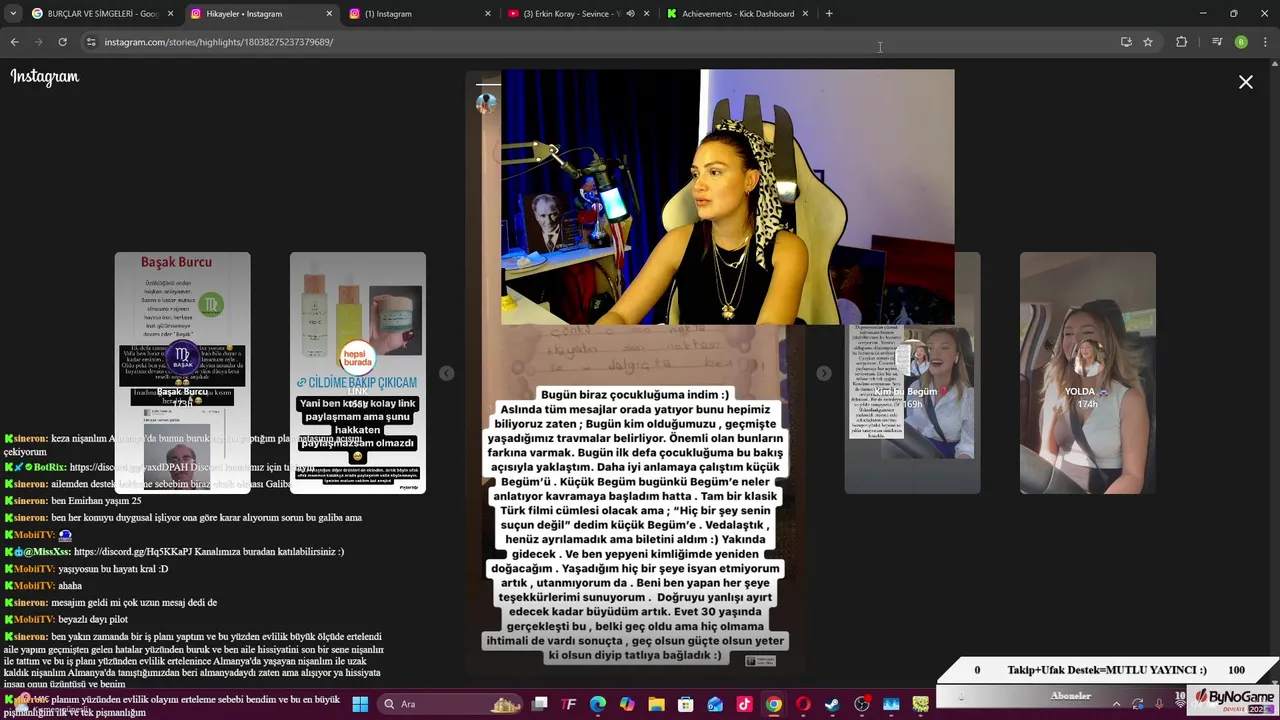
Task: Open Opera browser from the taskbar
Action: pyautogui.click(x=803, y=704)
